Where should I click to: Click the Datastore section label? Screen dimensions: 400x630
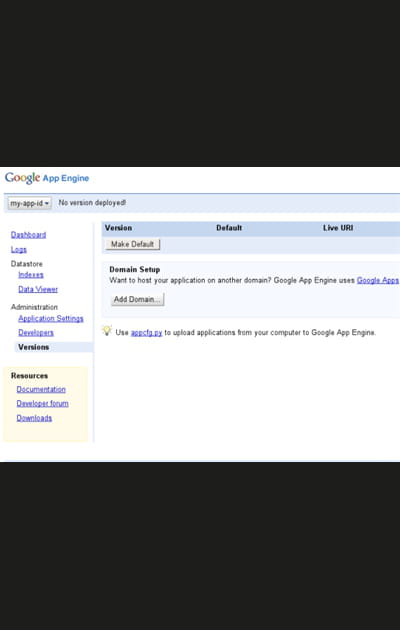coord(27,264)
